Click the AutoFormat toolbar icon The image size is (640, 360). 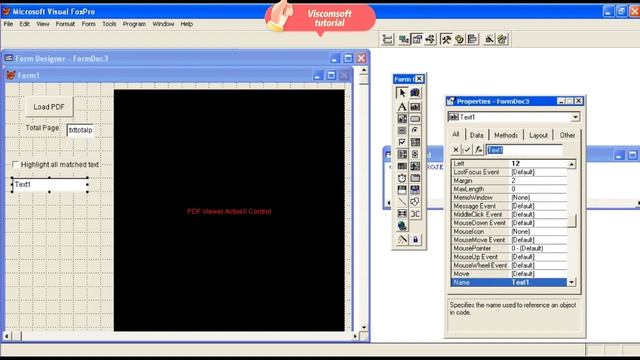[502, 39]
